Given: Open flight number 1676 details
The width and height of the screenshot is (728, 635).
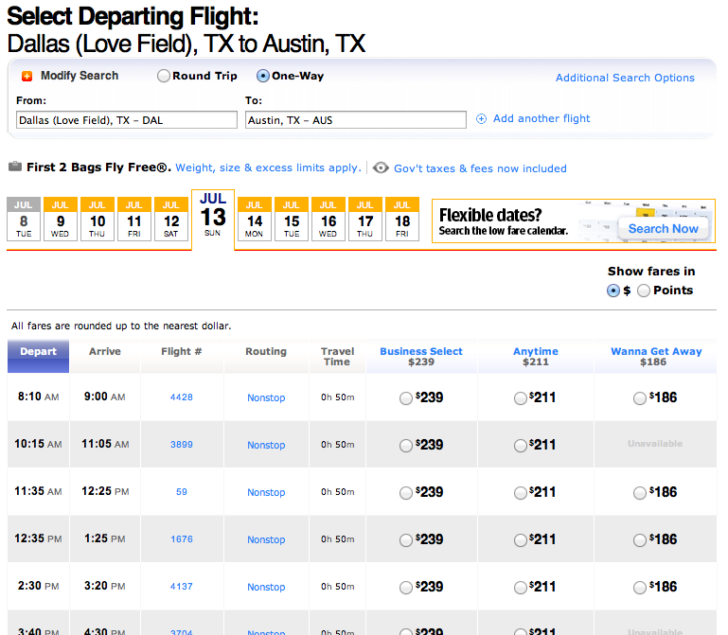Looking at the screenshot, I should click(x=181, y=539).
